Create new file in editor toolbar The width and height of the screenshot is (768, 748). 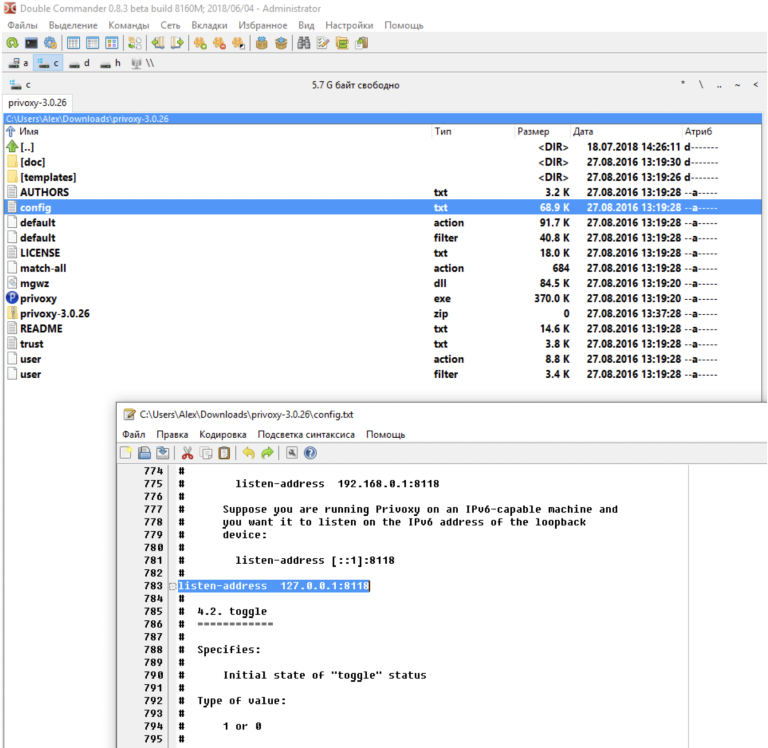pyautogui.click(x=126, y=453)
